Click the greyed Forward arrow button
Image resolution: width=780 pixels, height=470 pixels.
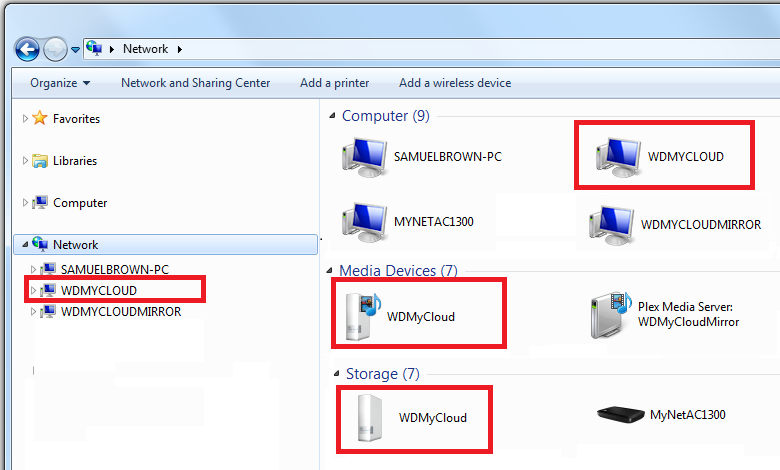point(55,49)
